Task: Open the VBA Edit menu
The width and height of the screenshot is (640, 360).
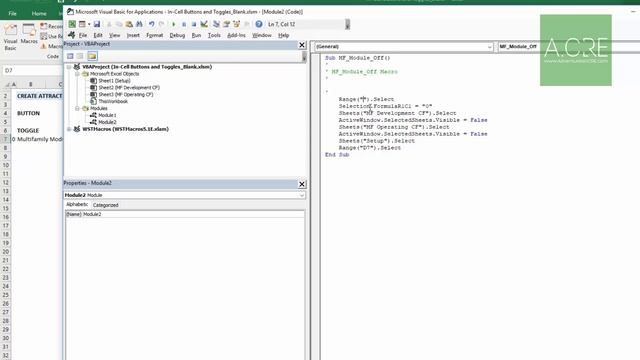Action: coord(98,36)
